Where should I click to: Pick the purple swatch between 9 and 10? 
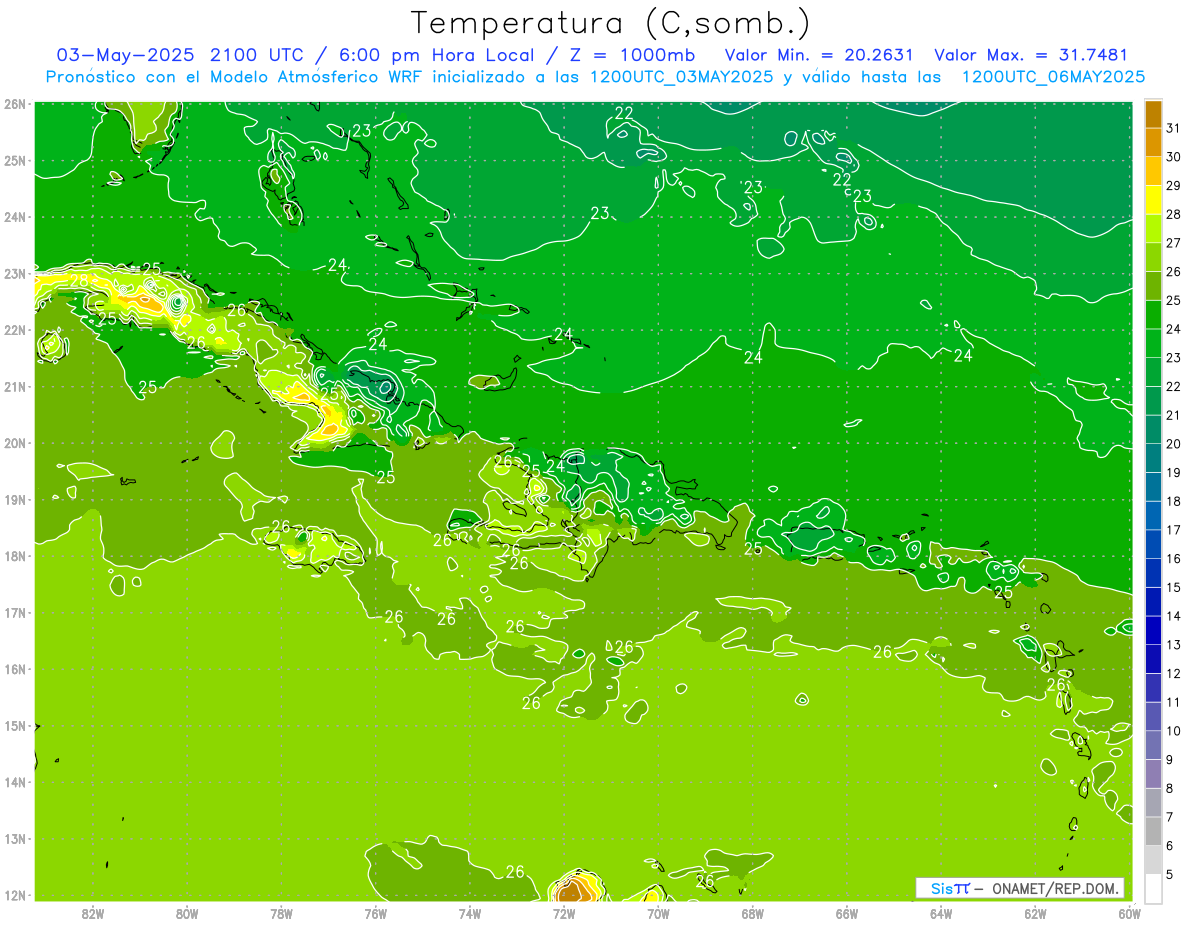click(1153, 745)
